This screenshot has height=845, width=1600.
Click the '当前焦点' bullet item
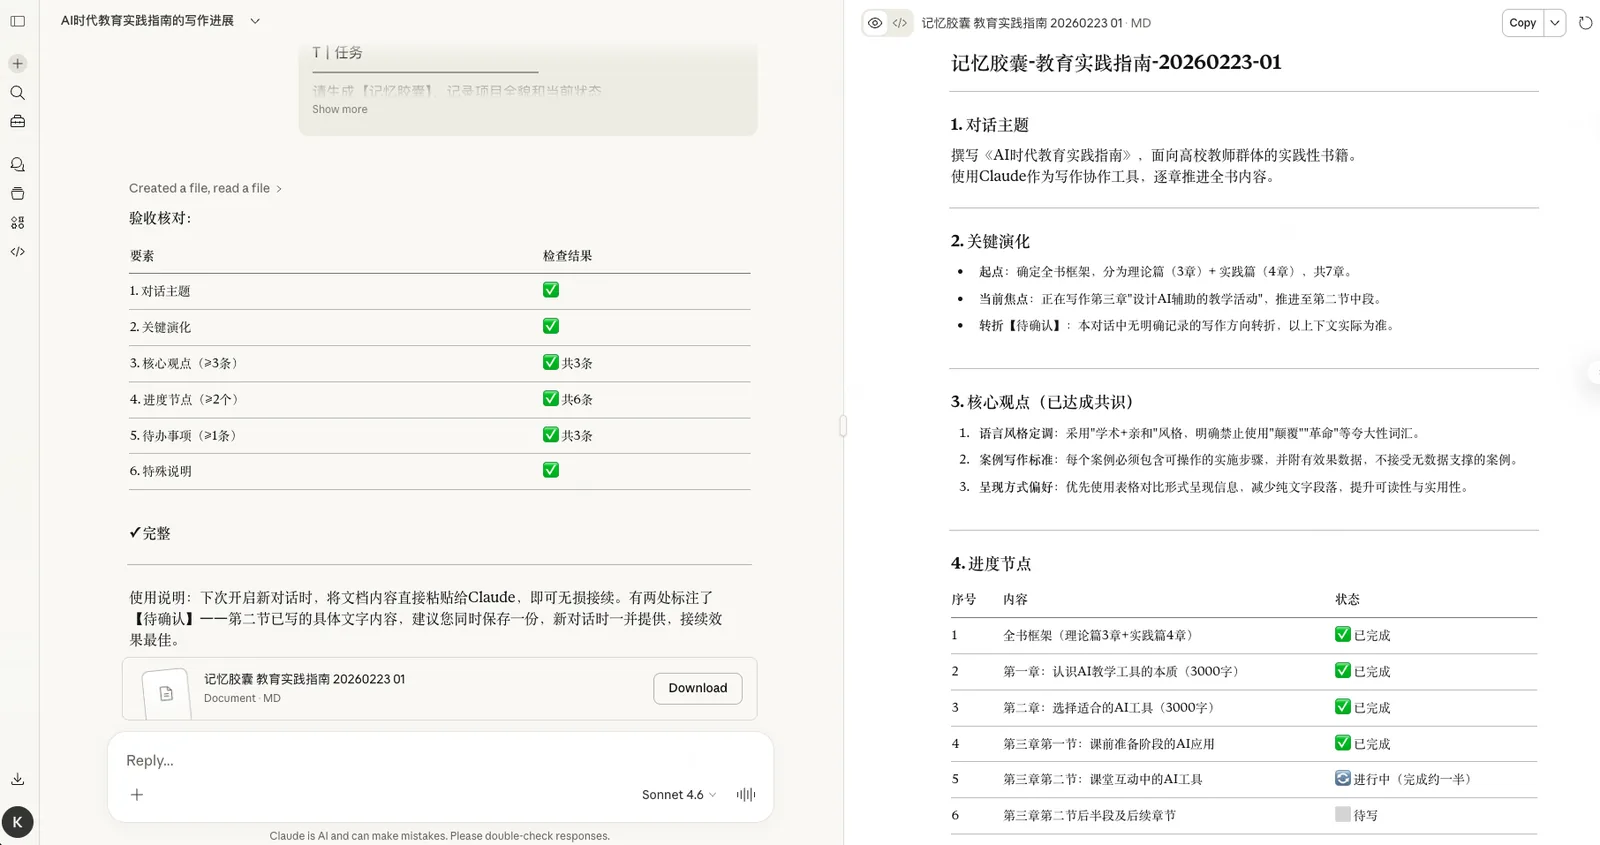click(1182, 298)
